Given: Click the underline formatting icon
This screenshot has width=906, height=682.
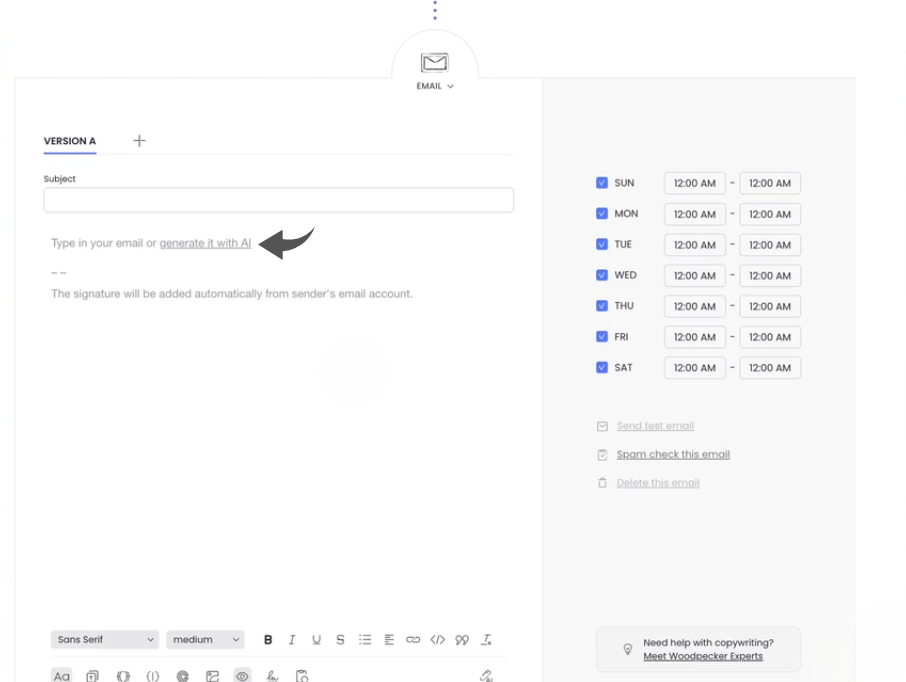Looking at the screenshot, I should click(x=316, y=640).
